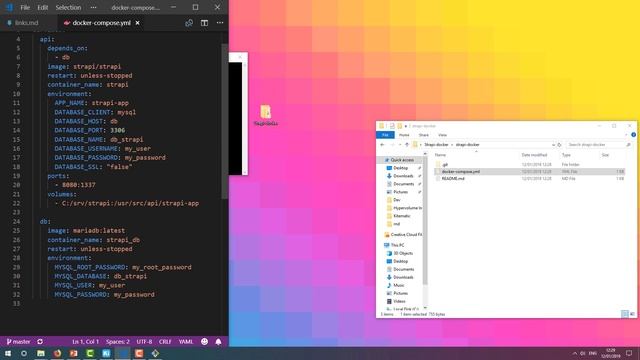Click the master git branch indicator
This screenshot has width=640, height=360.
pos(19,342)
